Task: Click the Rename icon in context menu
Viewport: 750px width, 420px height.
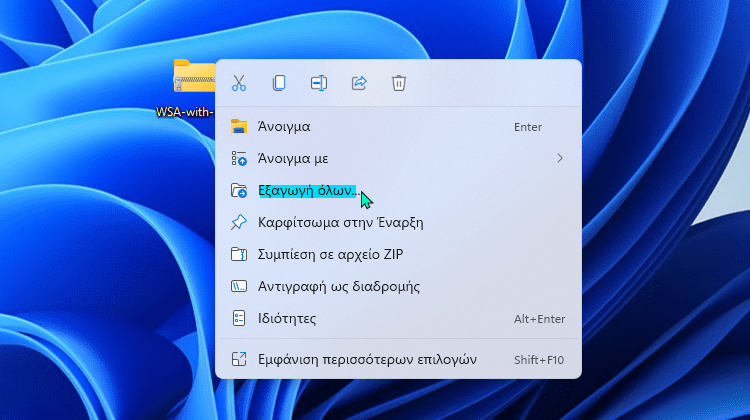Action: click(x=319, y=83)
